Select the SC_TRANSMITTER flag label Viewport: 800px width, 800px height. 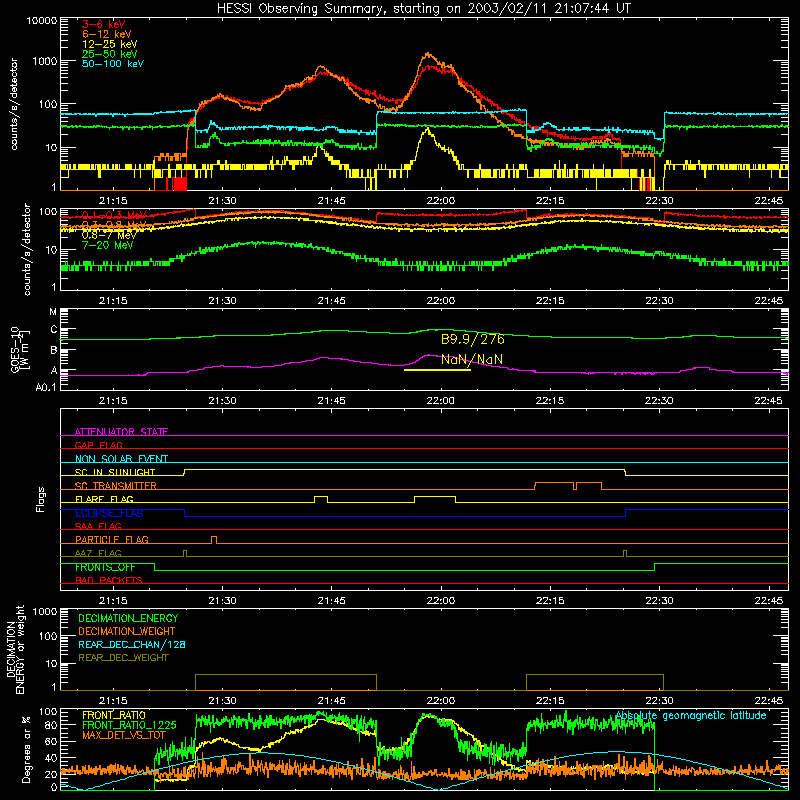point(116,485)
